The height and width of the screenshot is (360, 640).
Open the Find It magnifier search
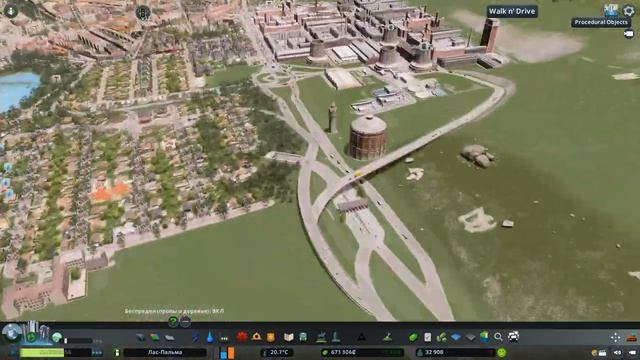498,337
